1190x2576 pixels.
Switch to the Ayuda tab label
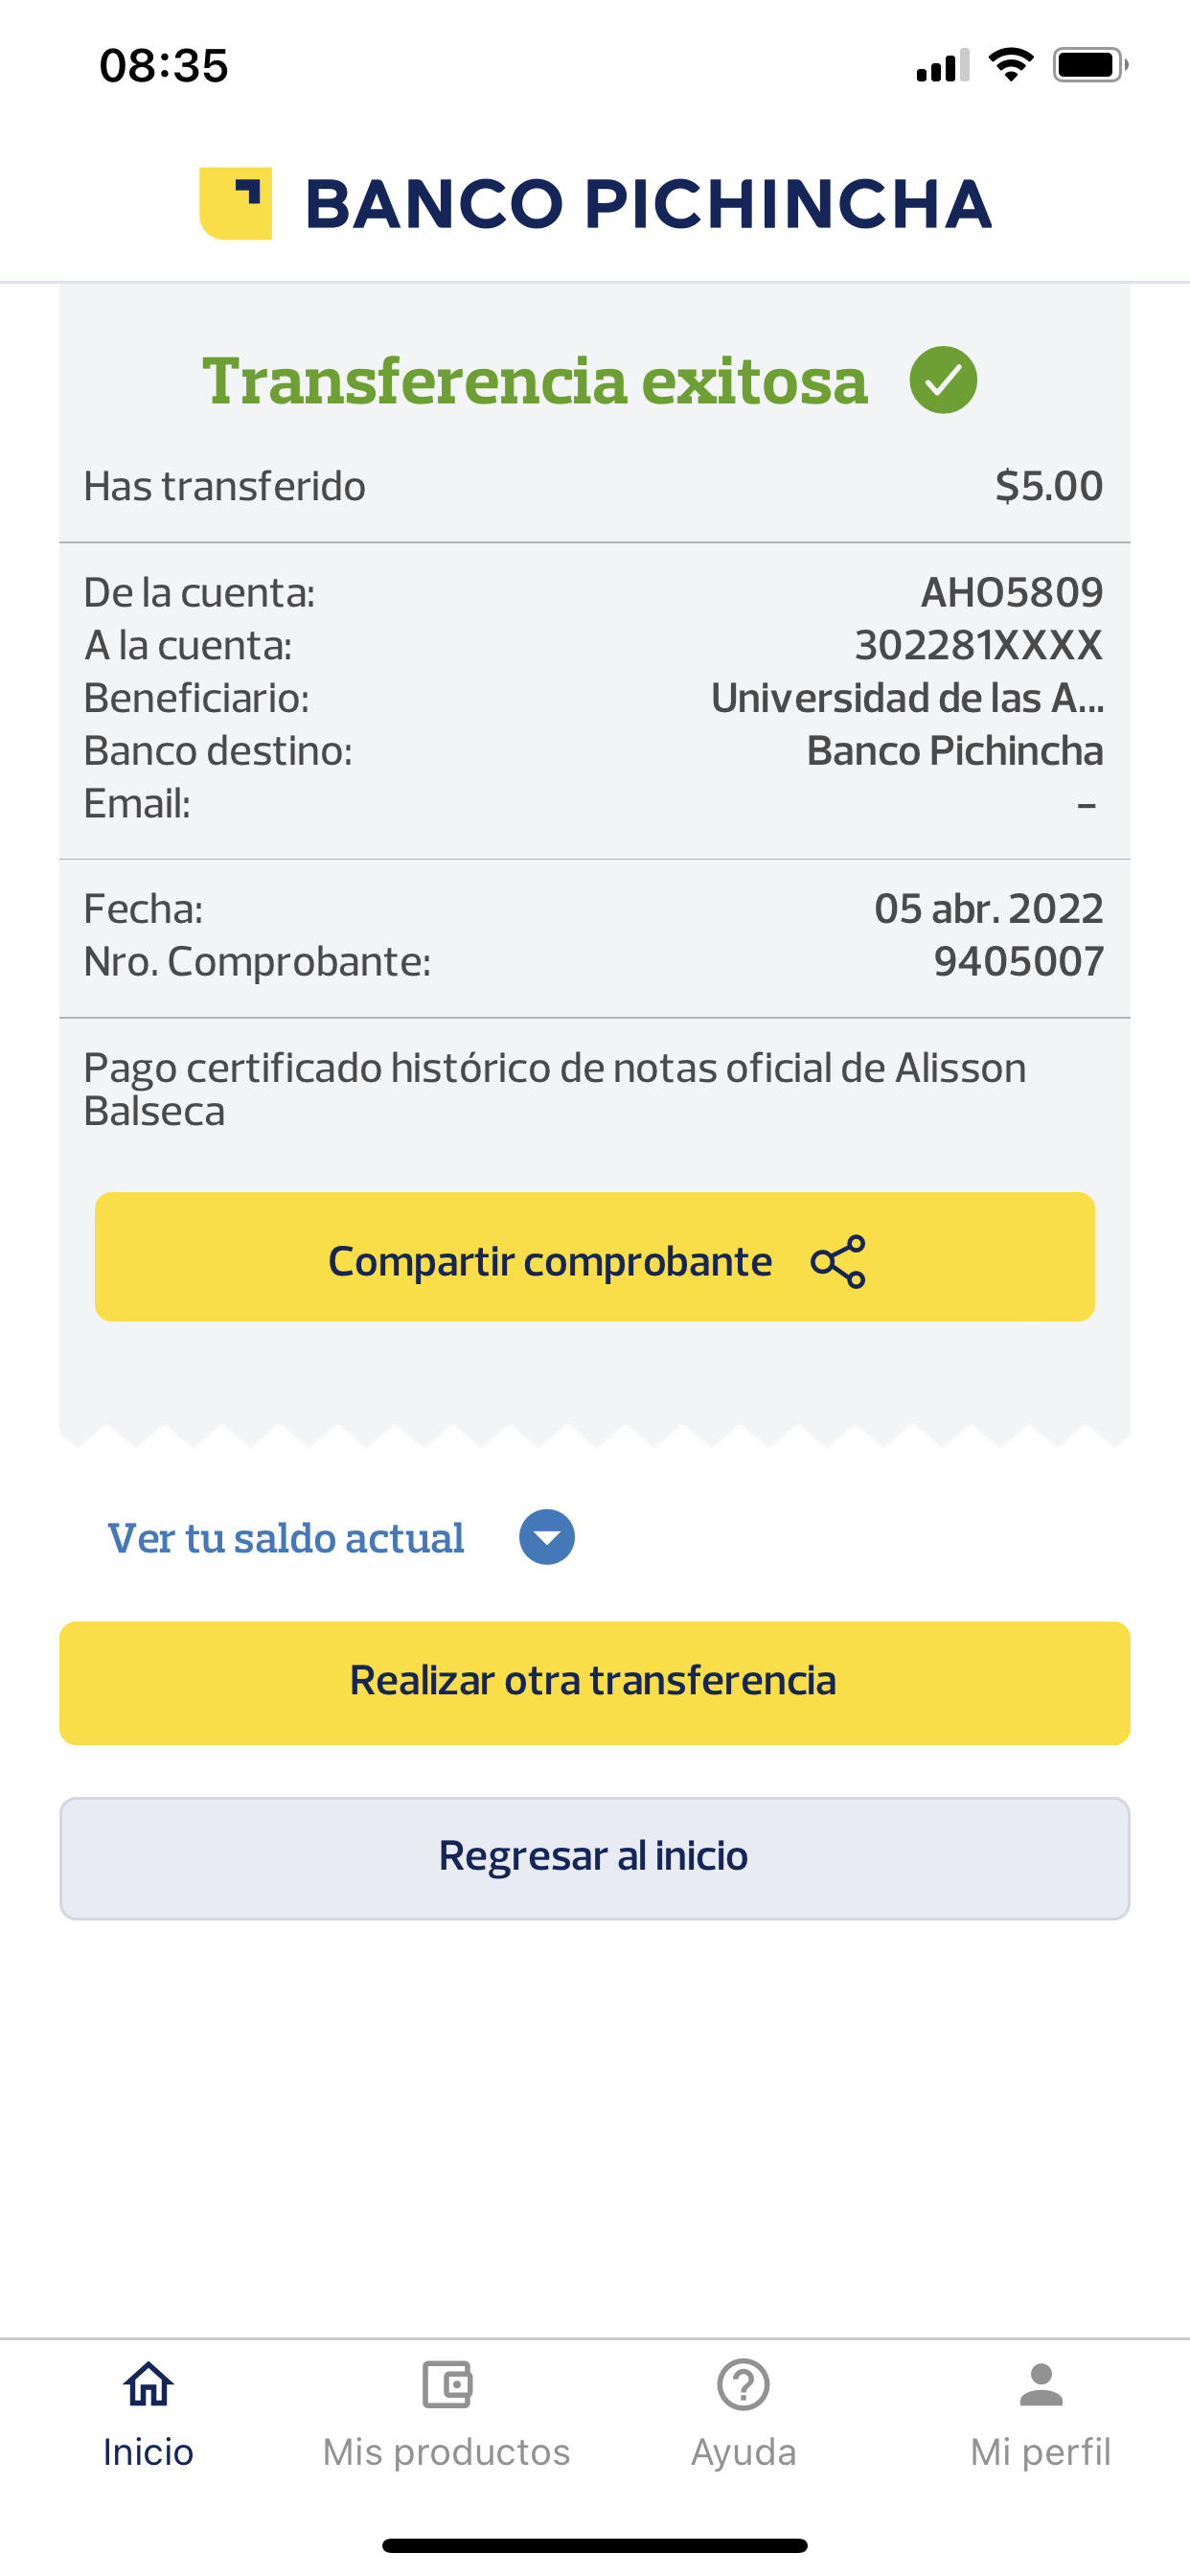click(743, 2452)
